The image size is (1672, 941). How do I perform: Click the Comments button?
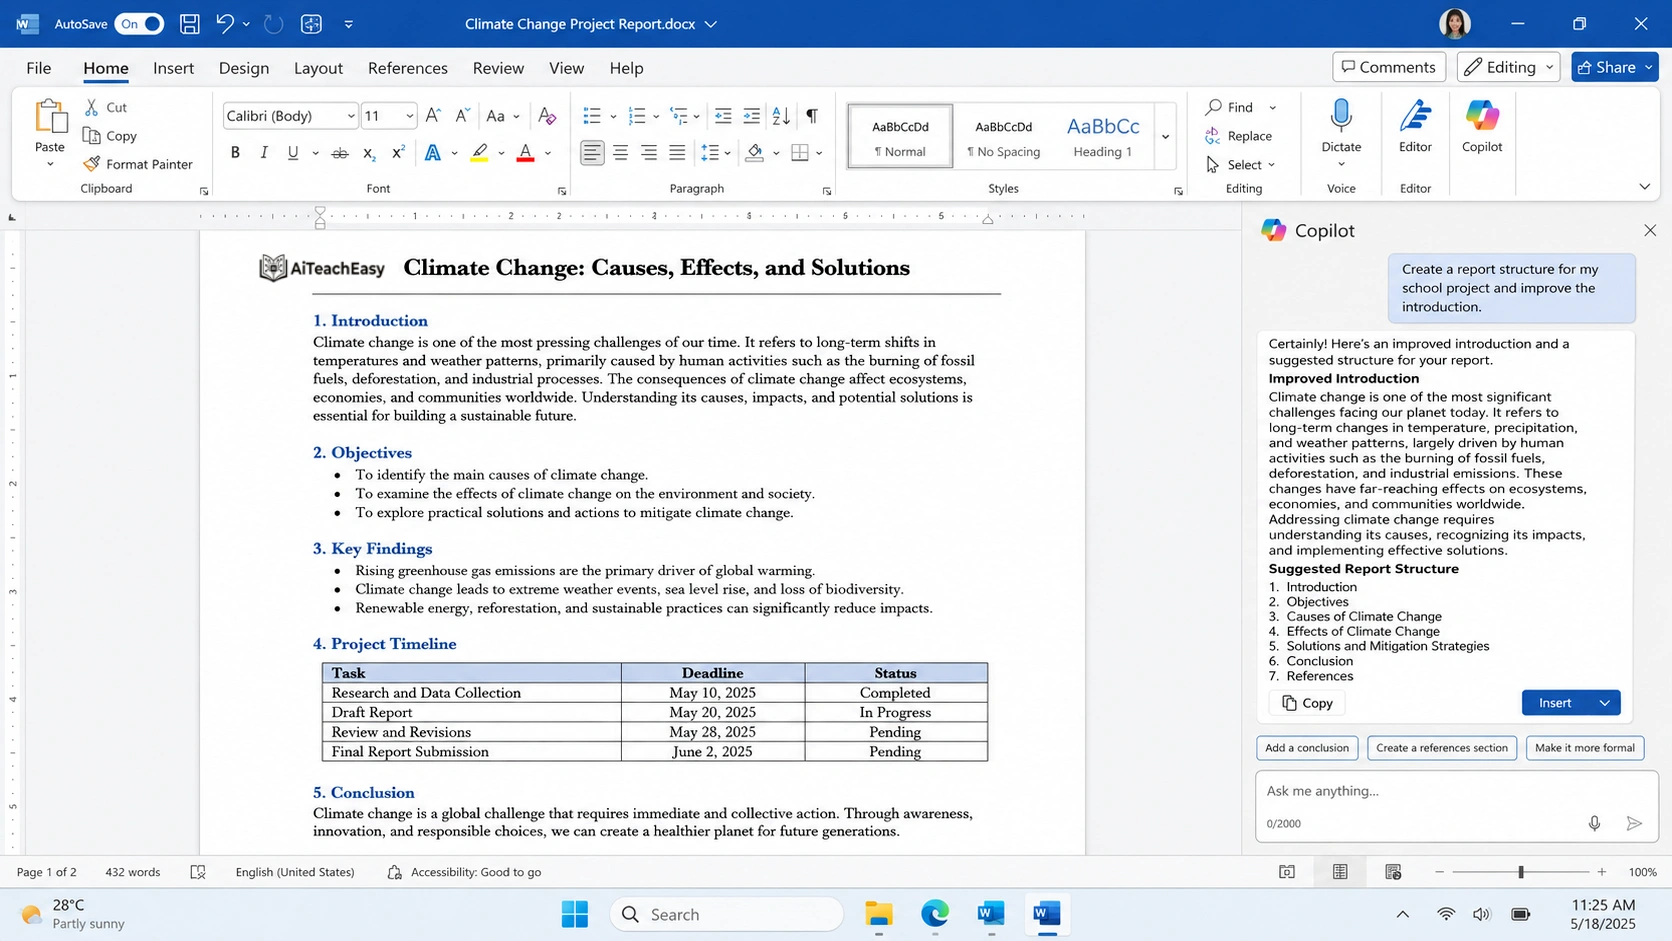click(1389, 67)
